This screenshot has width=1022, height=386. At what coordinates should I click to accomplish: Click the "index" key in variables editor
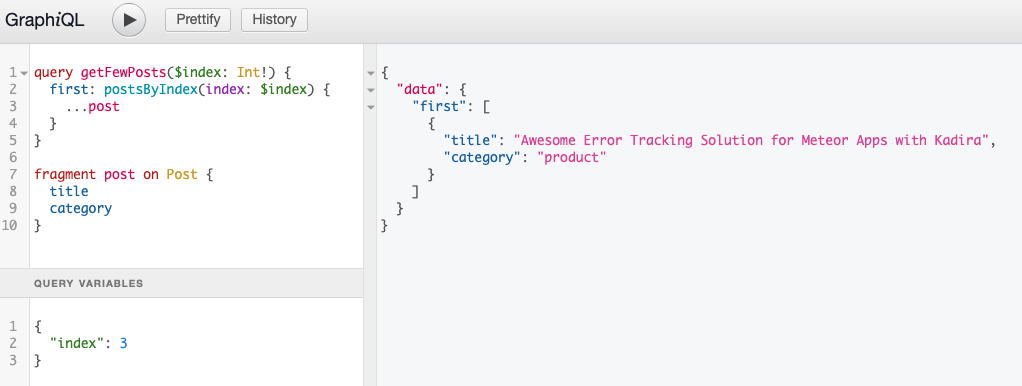(x=77, y=342)
